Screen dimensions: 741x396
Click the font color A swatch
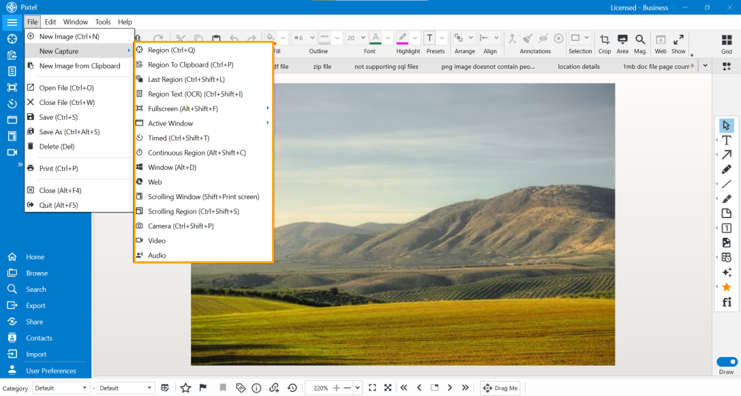pos(375,38)
